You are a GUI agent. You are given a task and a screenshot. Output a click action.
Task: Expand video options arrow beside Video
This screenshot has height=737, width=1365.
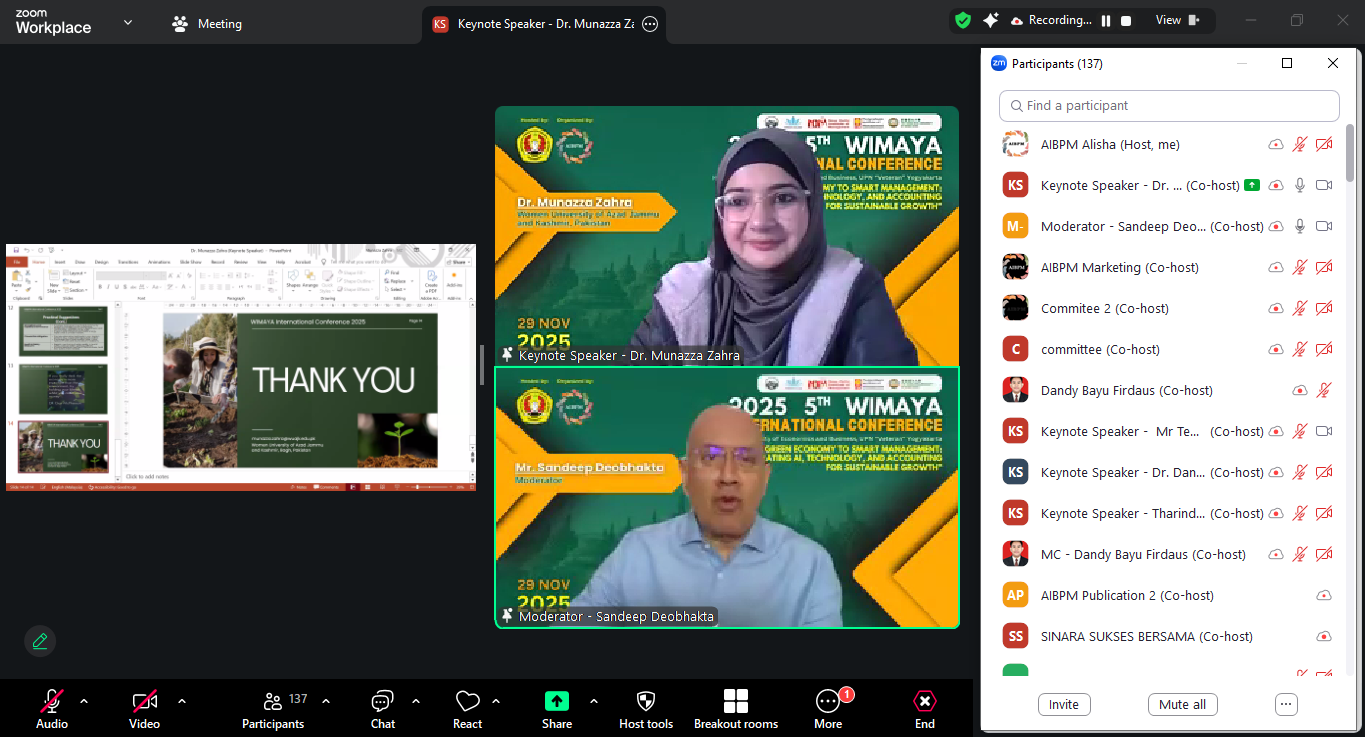point(182,701)
